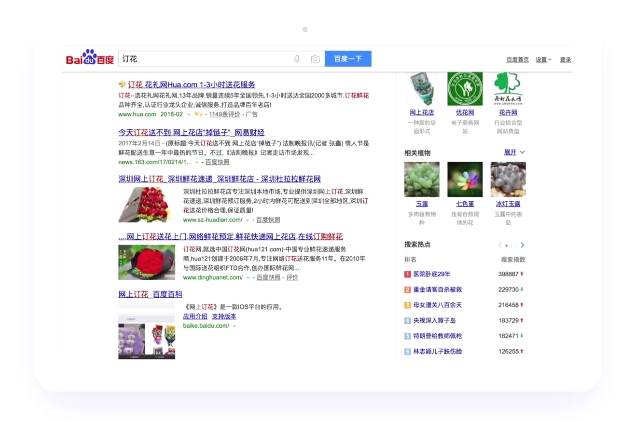Open the number 1 ranked trending topic

tap(432, 274)
